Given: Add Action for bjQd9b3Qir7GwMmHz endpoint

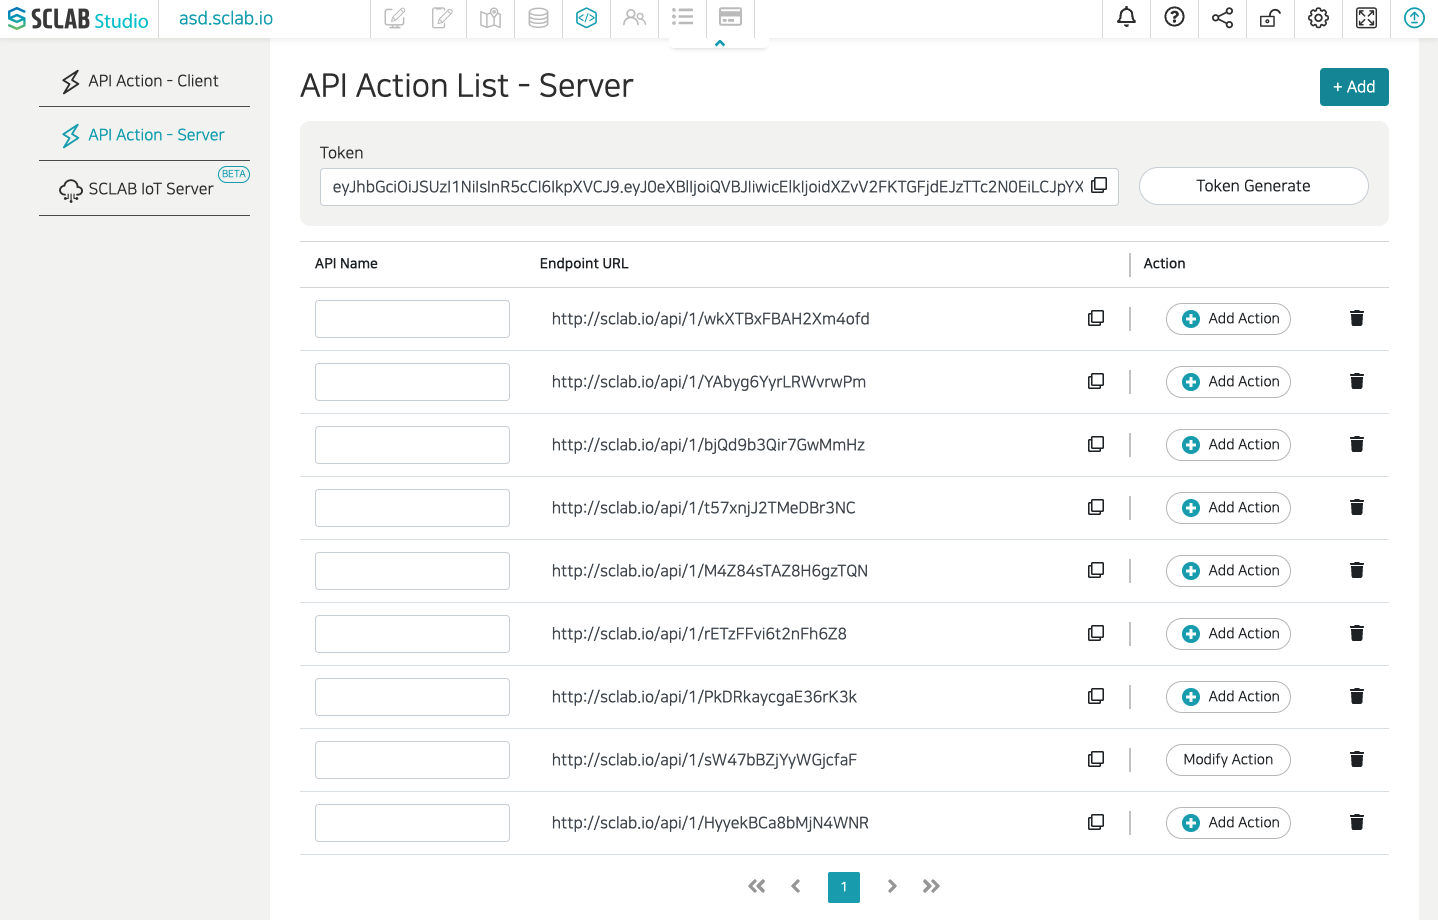Looking at the screenshot, I should (x=1228, y=445).
